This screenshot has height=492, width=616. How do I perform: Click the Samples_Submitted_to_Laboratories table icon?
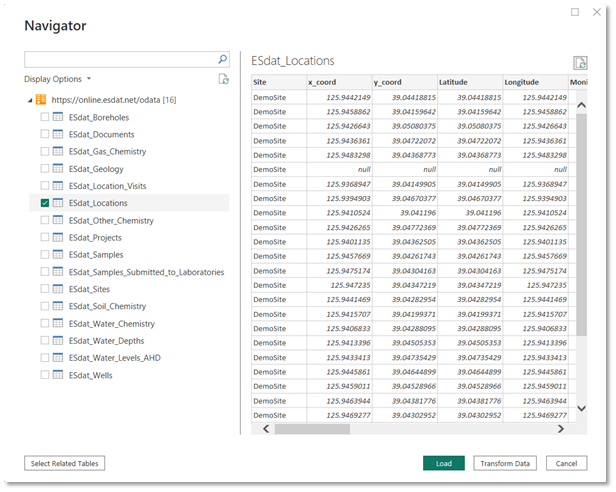58,272
